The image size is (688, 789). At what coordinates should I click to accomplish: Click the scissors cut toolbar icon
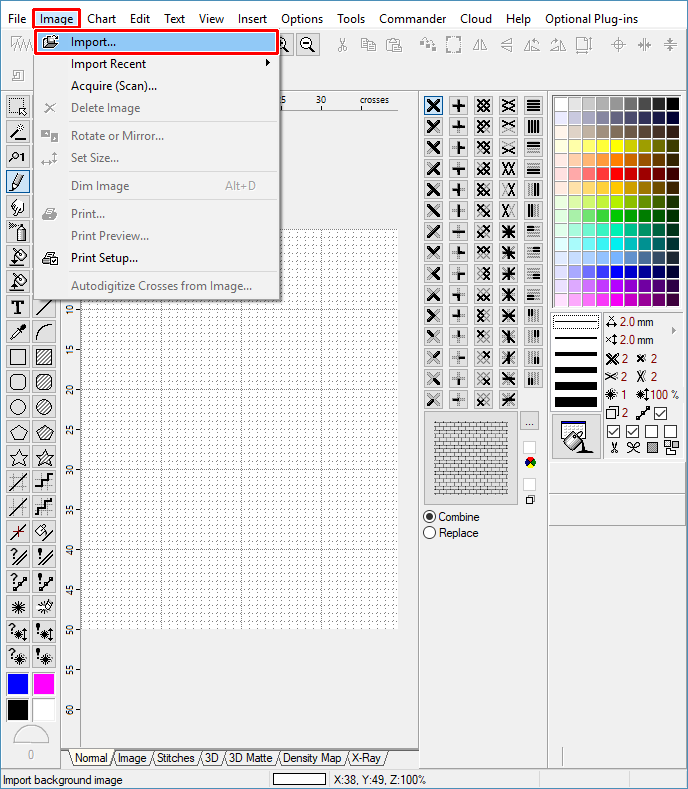click(x=342, y=45)
